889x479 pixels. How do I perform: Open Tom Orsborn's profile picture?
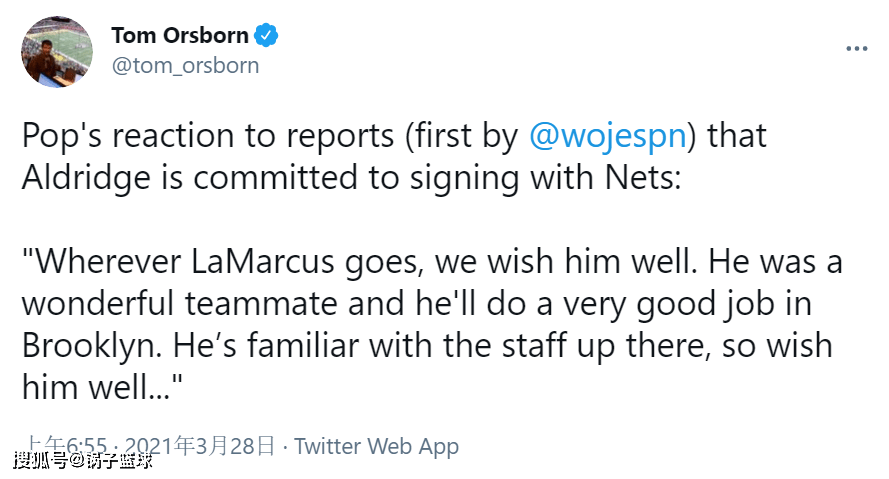(x=57, y=52)
